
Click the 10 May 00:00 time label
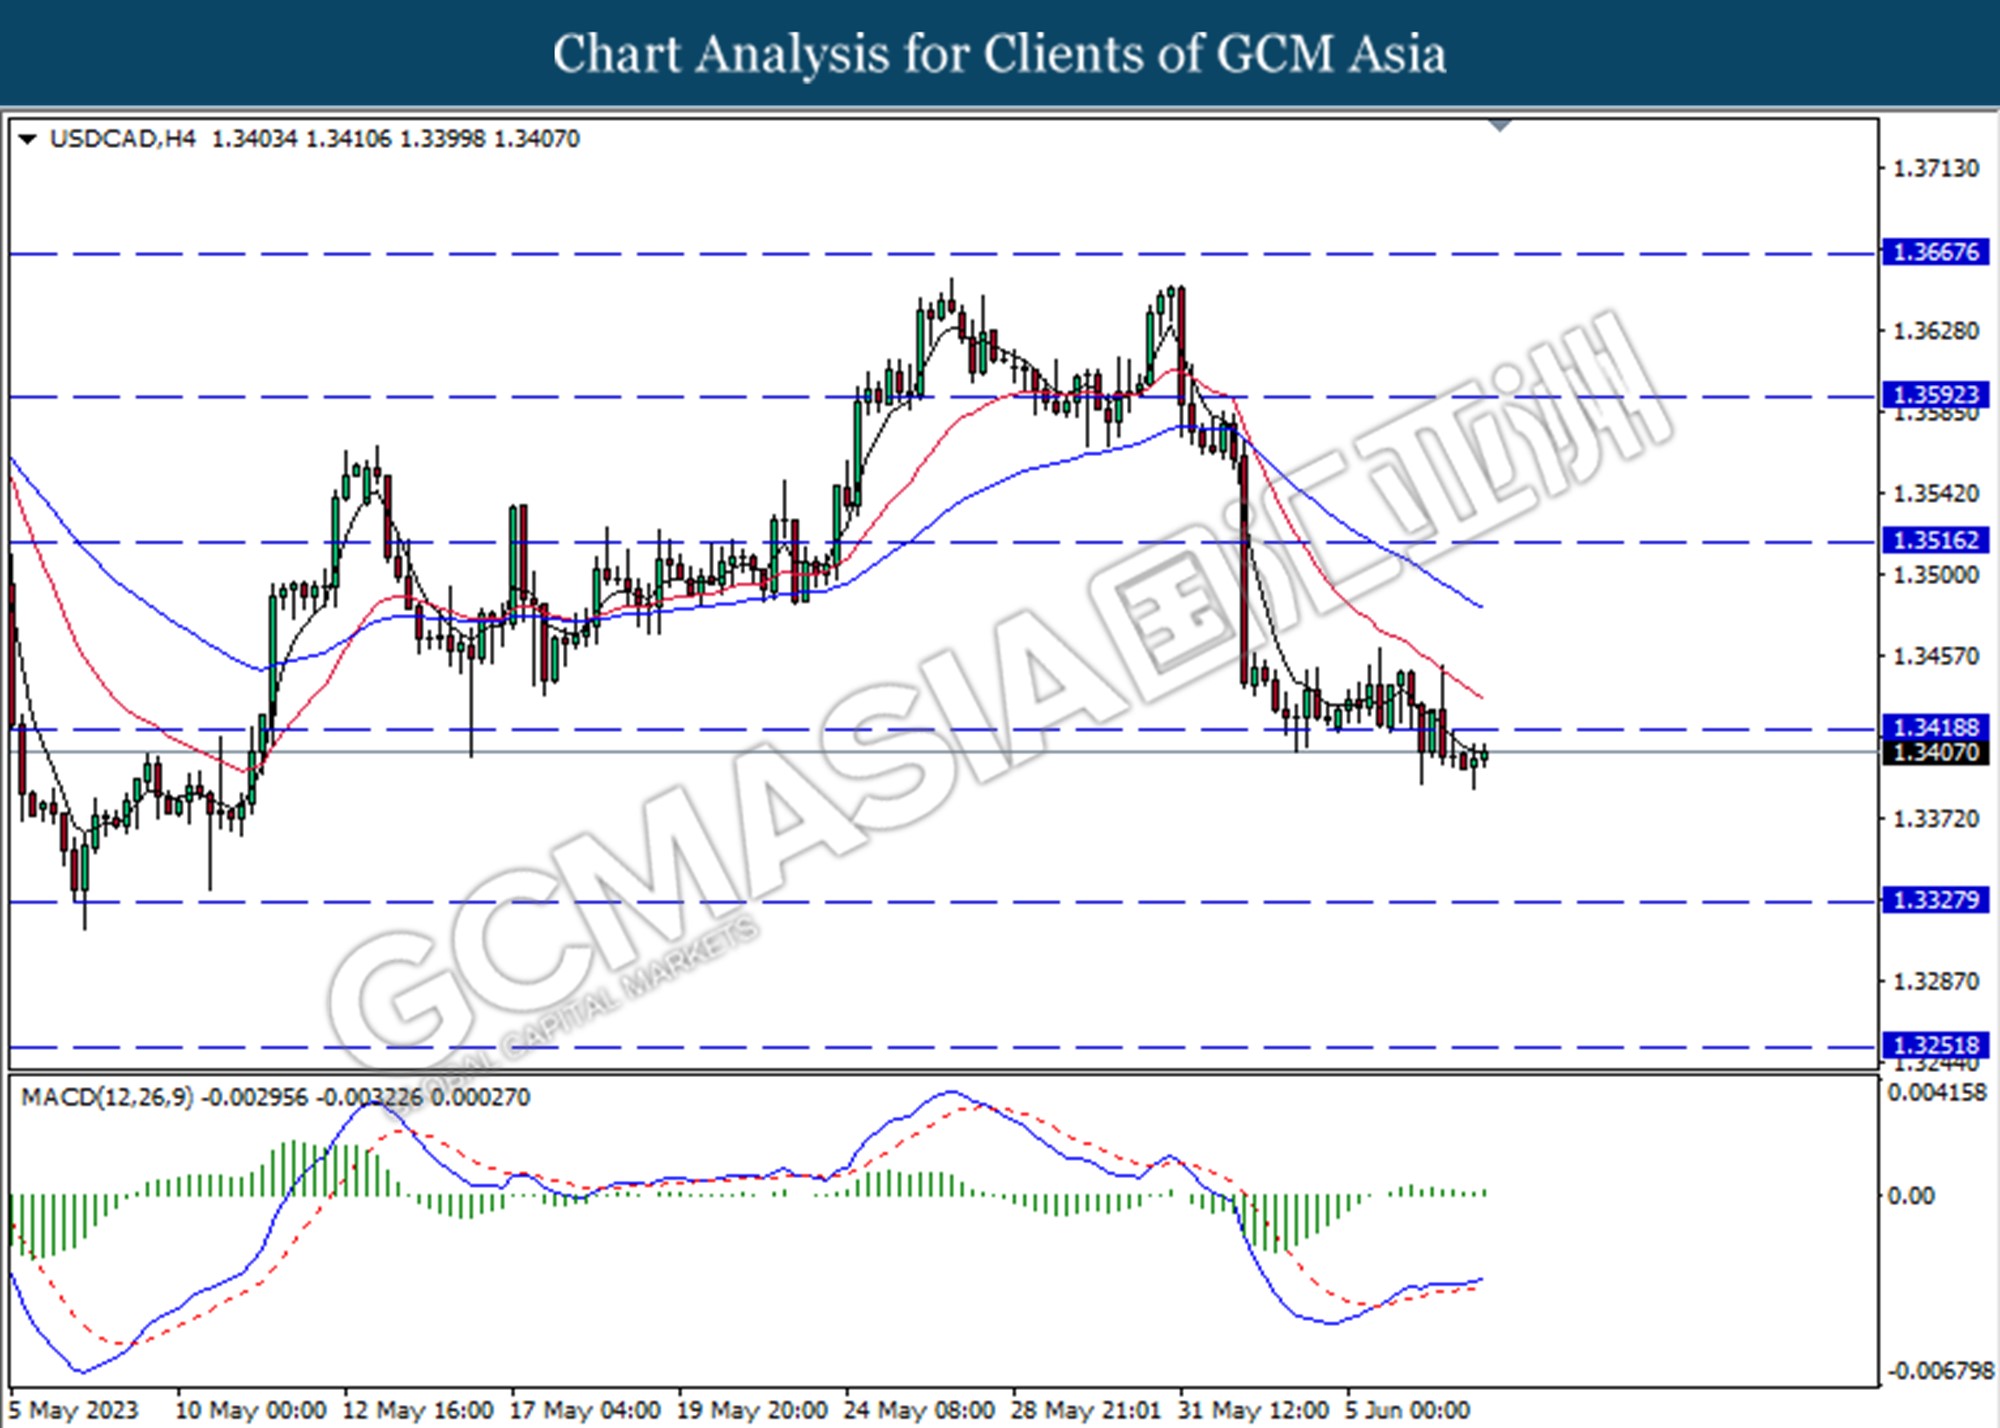pos(251,1411)
